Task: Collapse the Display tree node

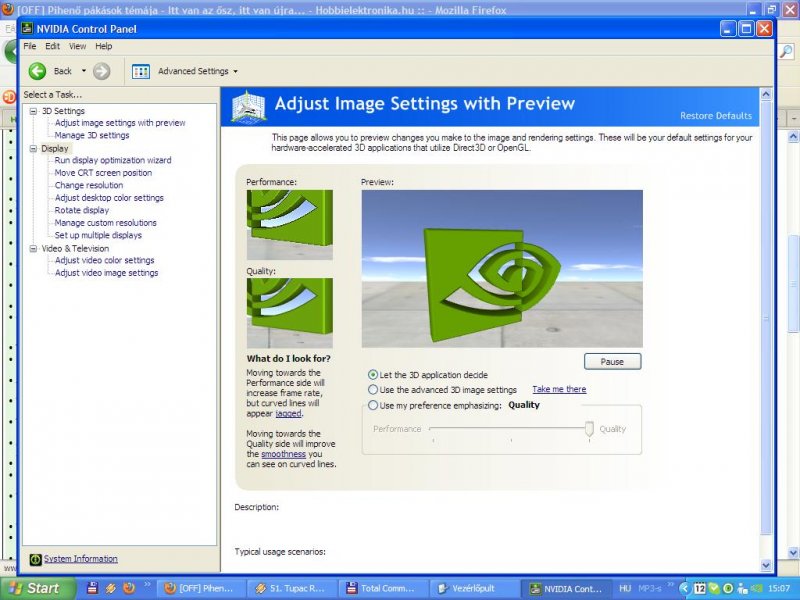Action: 33,149
